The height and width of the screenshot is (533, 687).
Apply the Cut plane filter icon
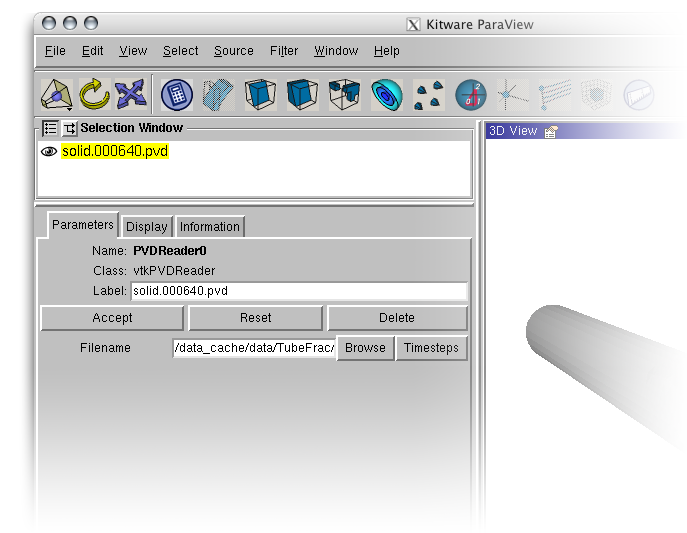(218, 95)
